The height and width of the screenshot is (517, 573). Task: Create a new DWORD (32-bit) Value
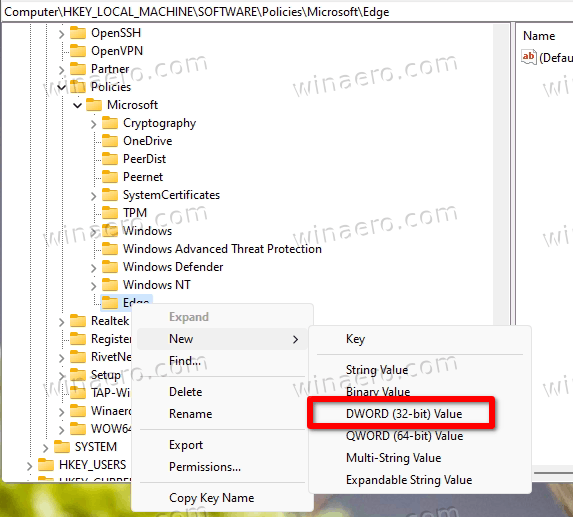pyautogui.click(x=420, y=414)
